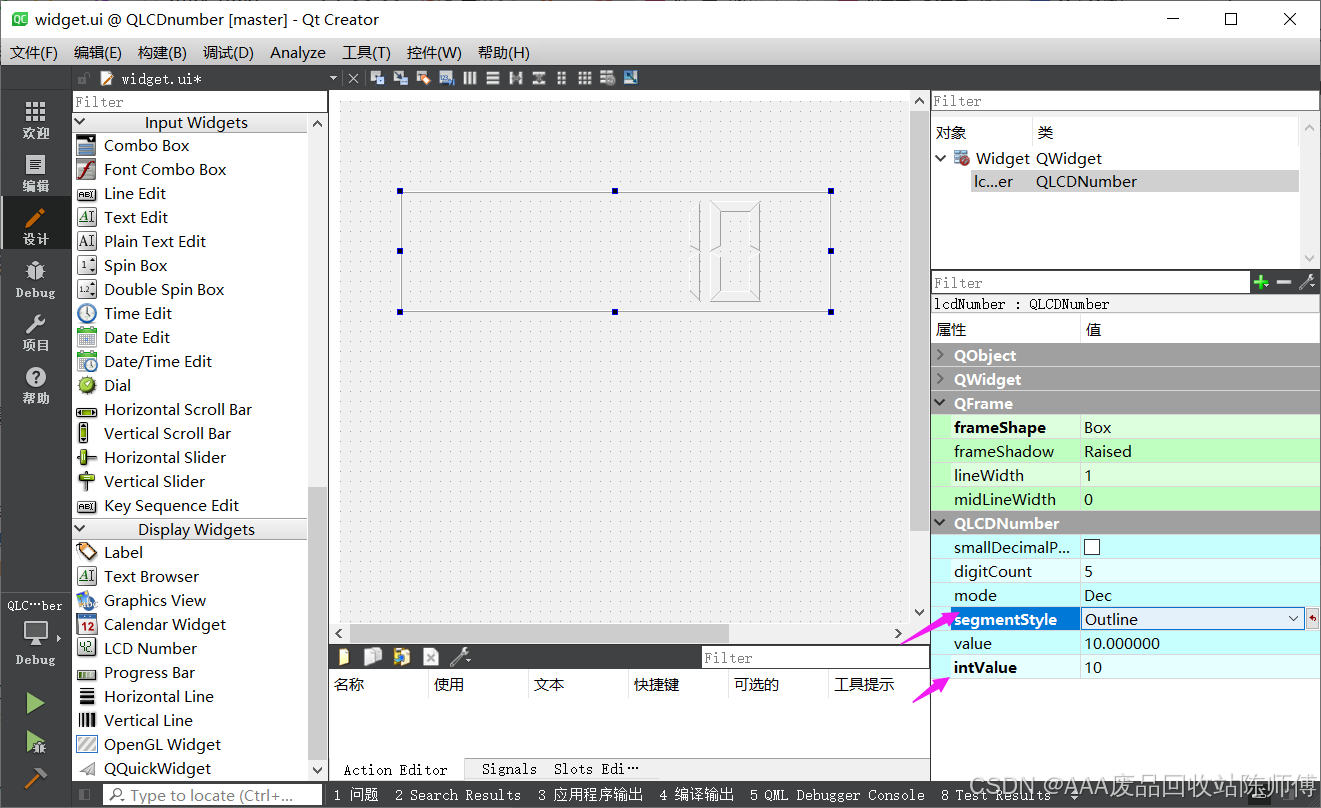Open the Analyze menu

(x=298, y=52)
